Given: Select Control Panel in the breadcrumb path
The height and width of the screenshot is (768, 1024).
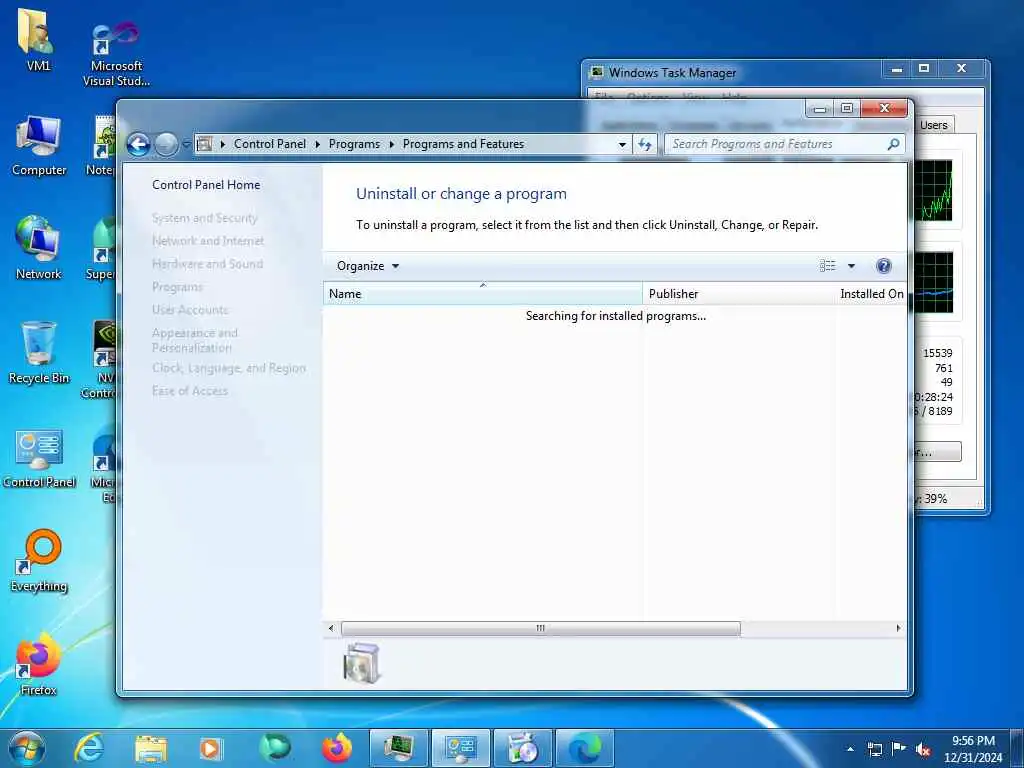Looking at the screenshot, I should pos(270,144).
